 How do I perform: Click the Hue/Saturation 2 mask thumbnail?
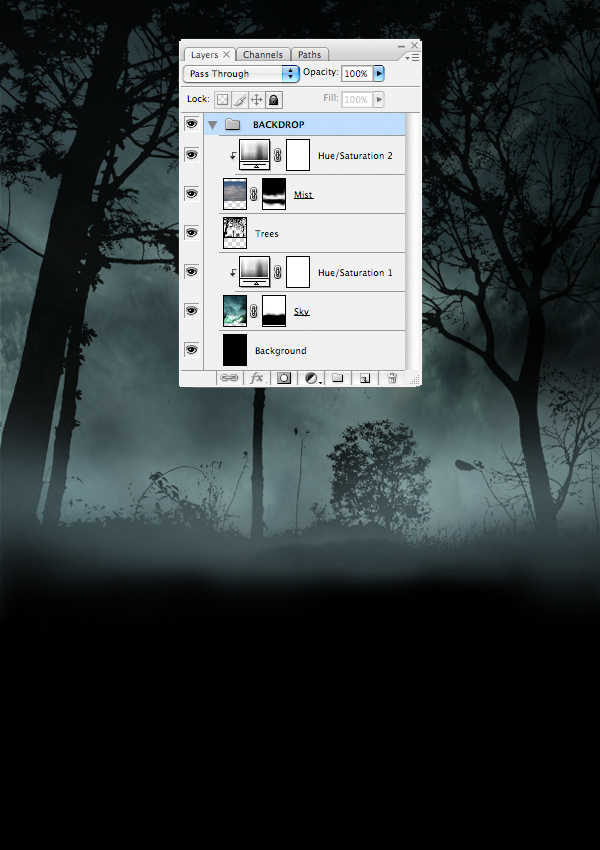pyautogui.click(x=298, y=155)
